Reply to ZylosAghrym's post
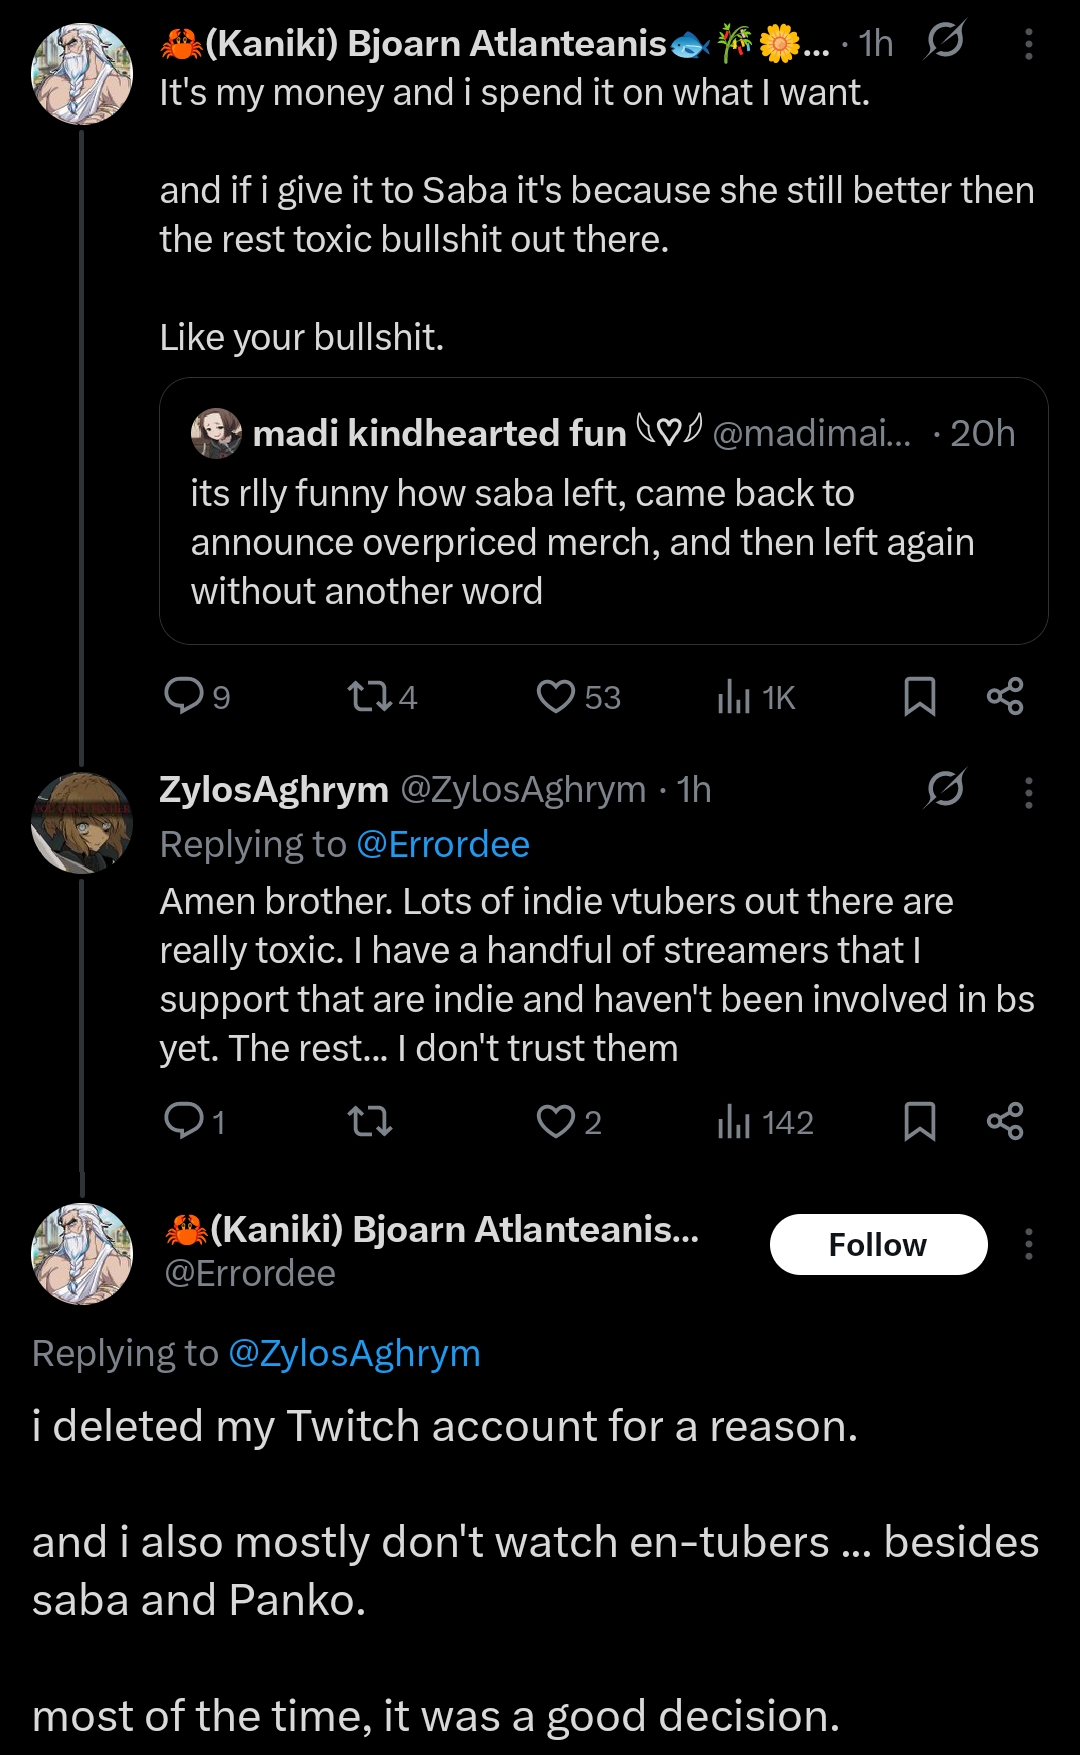Viewport: 1080px width, 1755px height. pos(184,1121)
